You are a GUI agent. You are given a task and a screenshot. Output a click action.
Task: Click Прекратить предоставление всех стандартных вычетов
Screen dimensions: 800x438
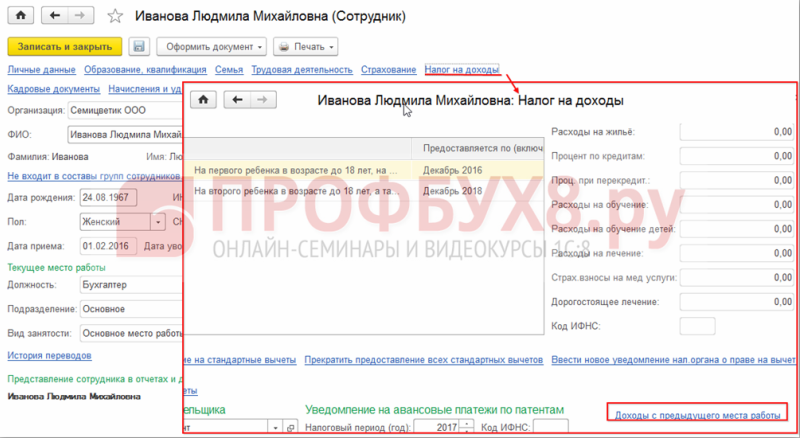pyautogui.click(x=423, y=359)
